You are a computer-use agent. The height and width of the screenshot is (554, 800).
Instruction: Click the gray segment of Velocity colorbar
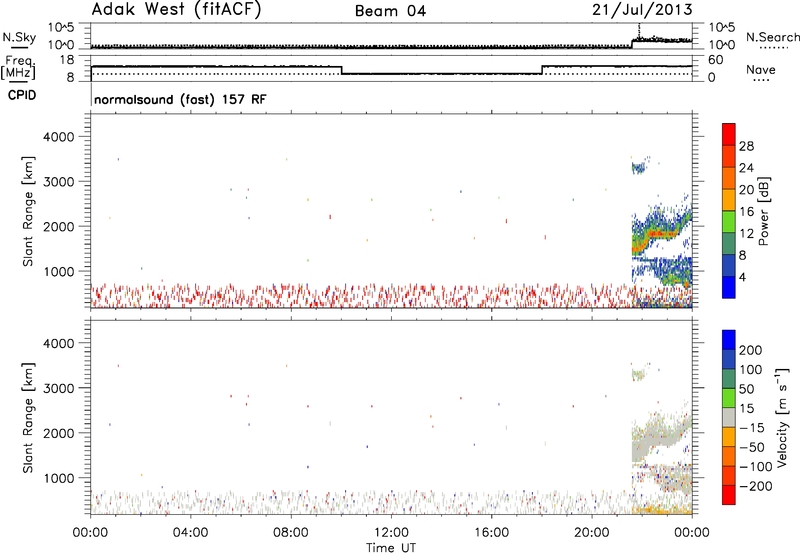point(729,417)
